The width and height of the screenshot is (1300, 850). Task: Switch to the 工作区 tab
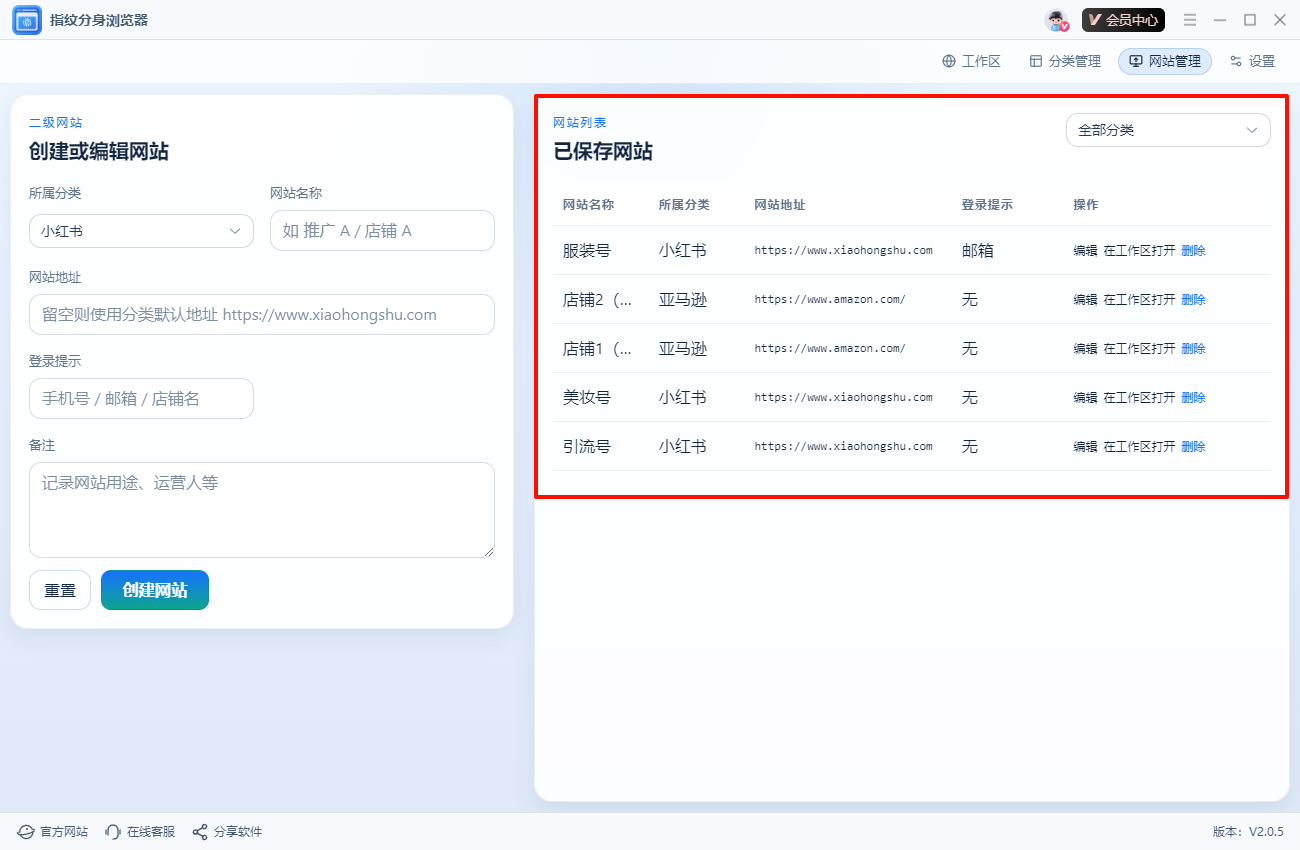971,61
